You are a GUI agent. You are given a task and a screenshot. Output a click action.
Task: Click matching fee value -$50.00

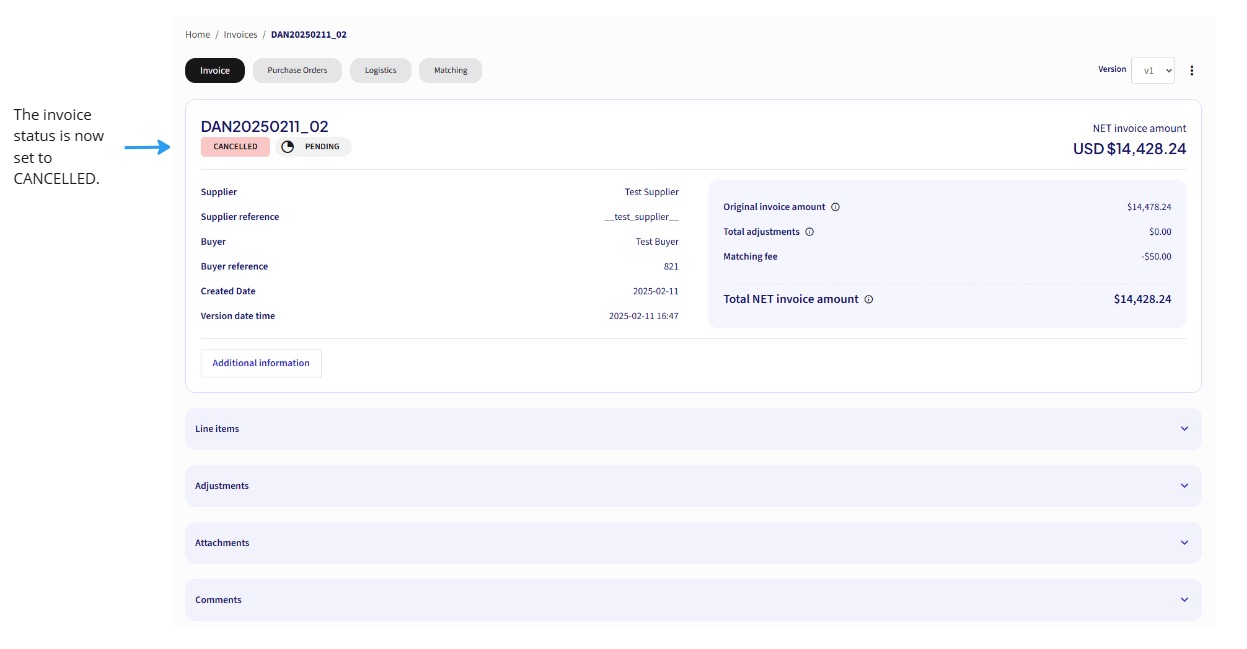(x=1156, y=257)
